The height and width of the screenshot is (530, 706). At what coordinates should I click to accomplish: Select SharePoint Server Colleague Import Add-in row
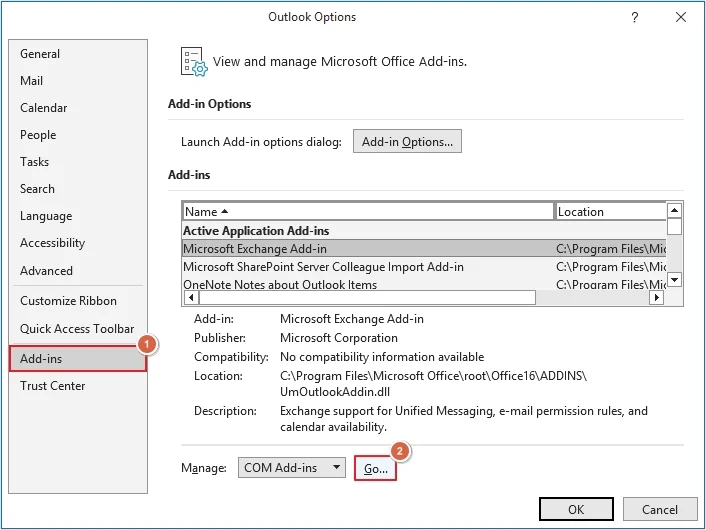[424, 267]
